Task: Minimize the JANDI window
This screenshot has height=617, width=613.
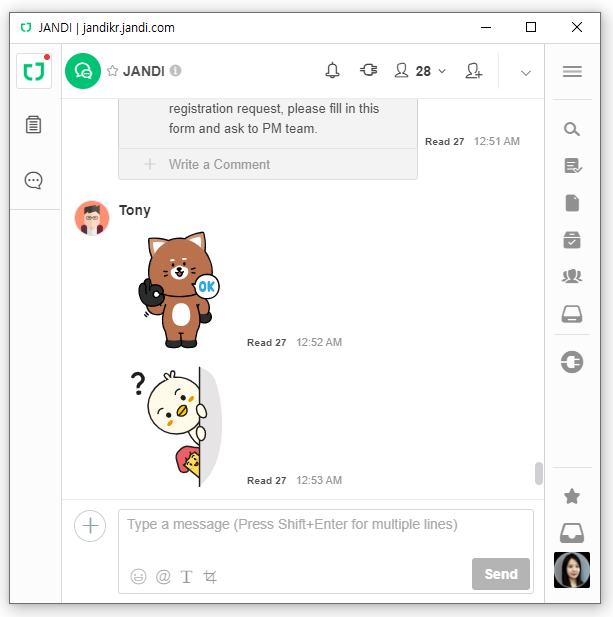Action: (486, 27)
